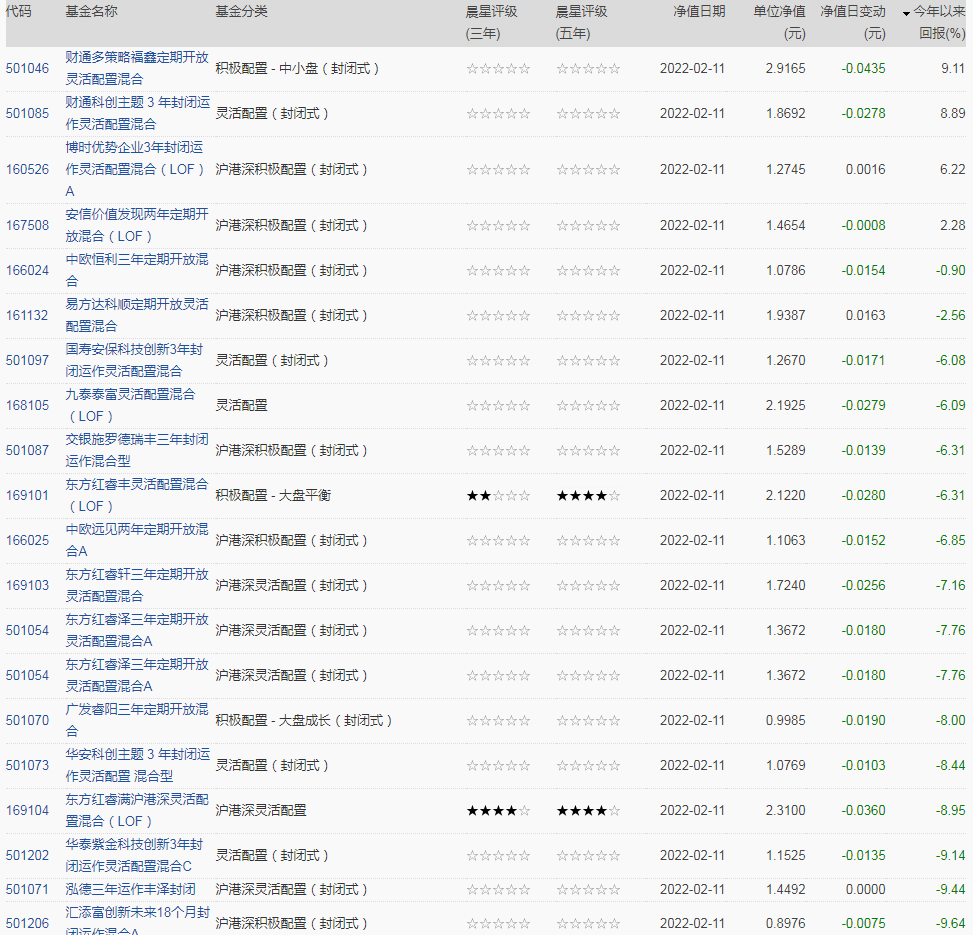Open fund code 501046 link
The width and height of the screenshot is (973, 935).
pyautogui.click(x=27, y=68)
